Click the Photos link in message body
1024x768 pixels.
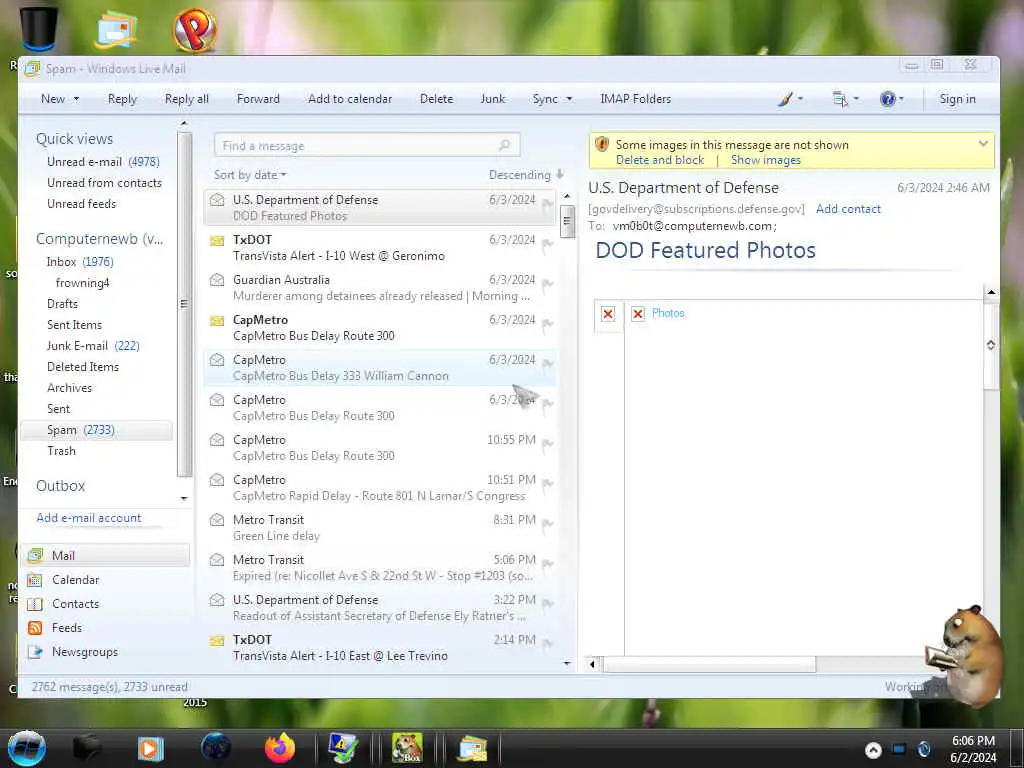click(x=668, y=313)
